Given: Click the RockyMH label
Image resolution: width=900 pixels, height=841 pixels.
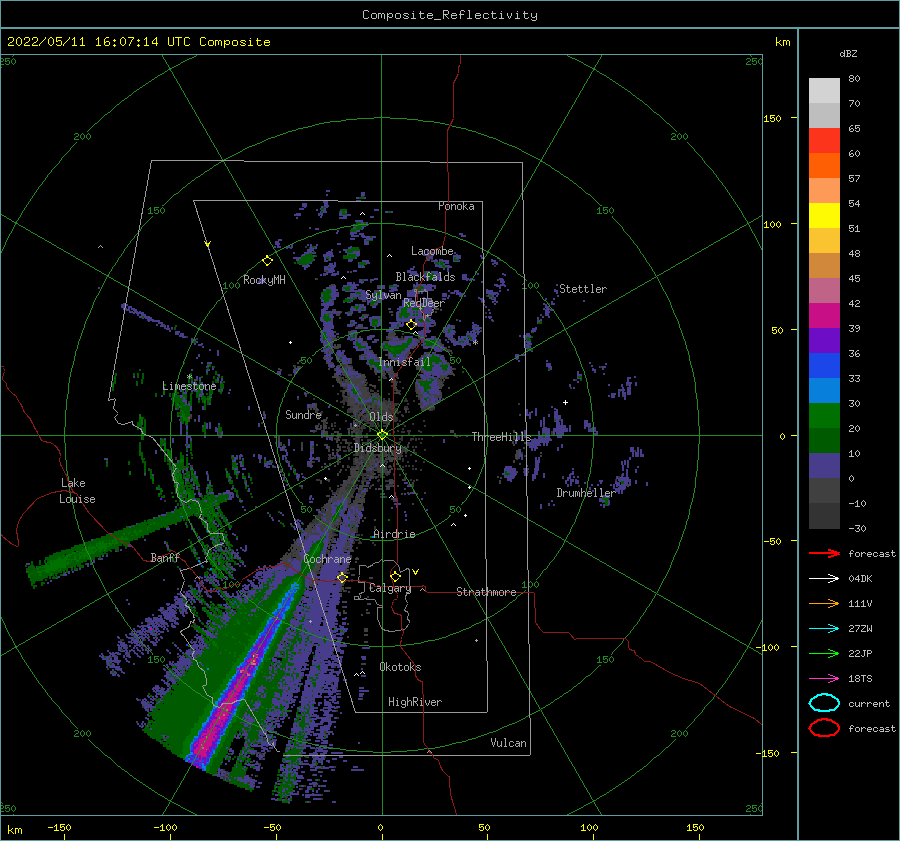Looking at the screenshot, I should tap(264, 280).
